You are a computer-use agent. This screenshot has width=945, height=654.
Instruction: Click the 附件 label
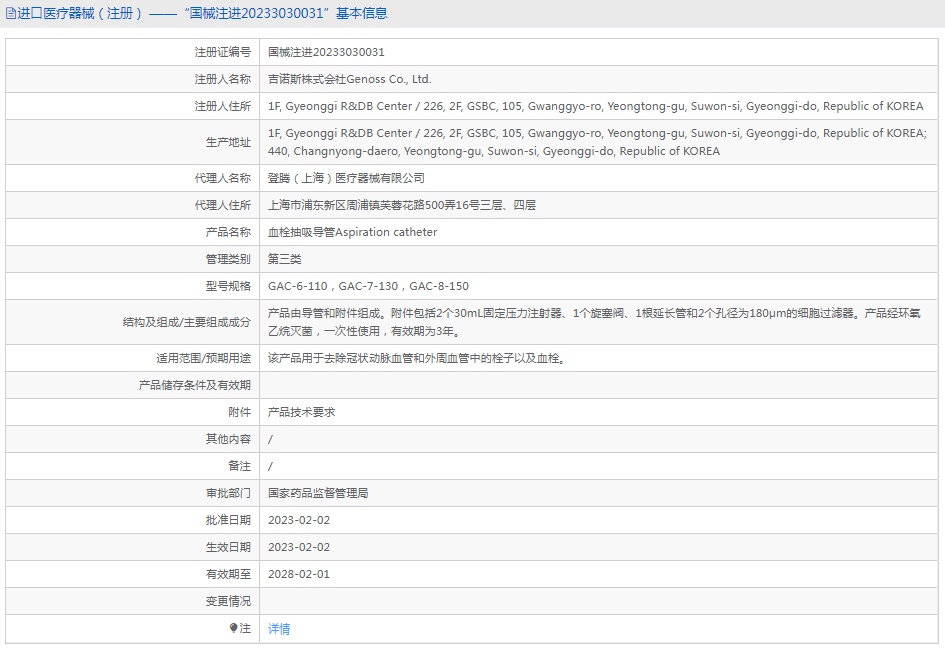point(239,412)
